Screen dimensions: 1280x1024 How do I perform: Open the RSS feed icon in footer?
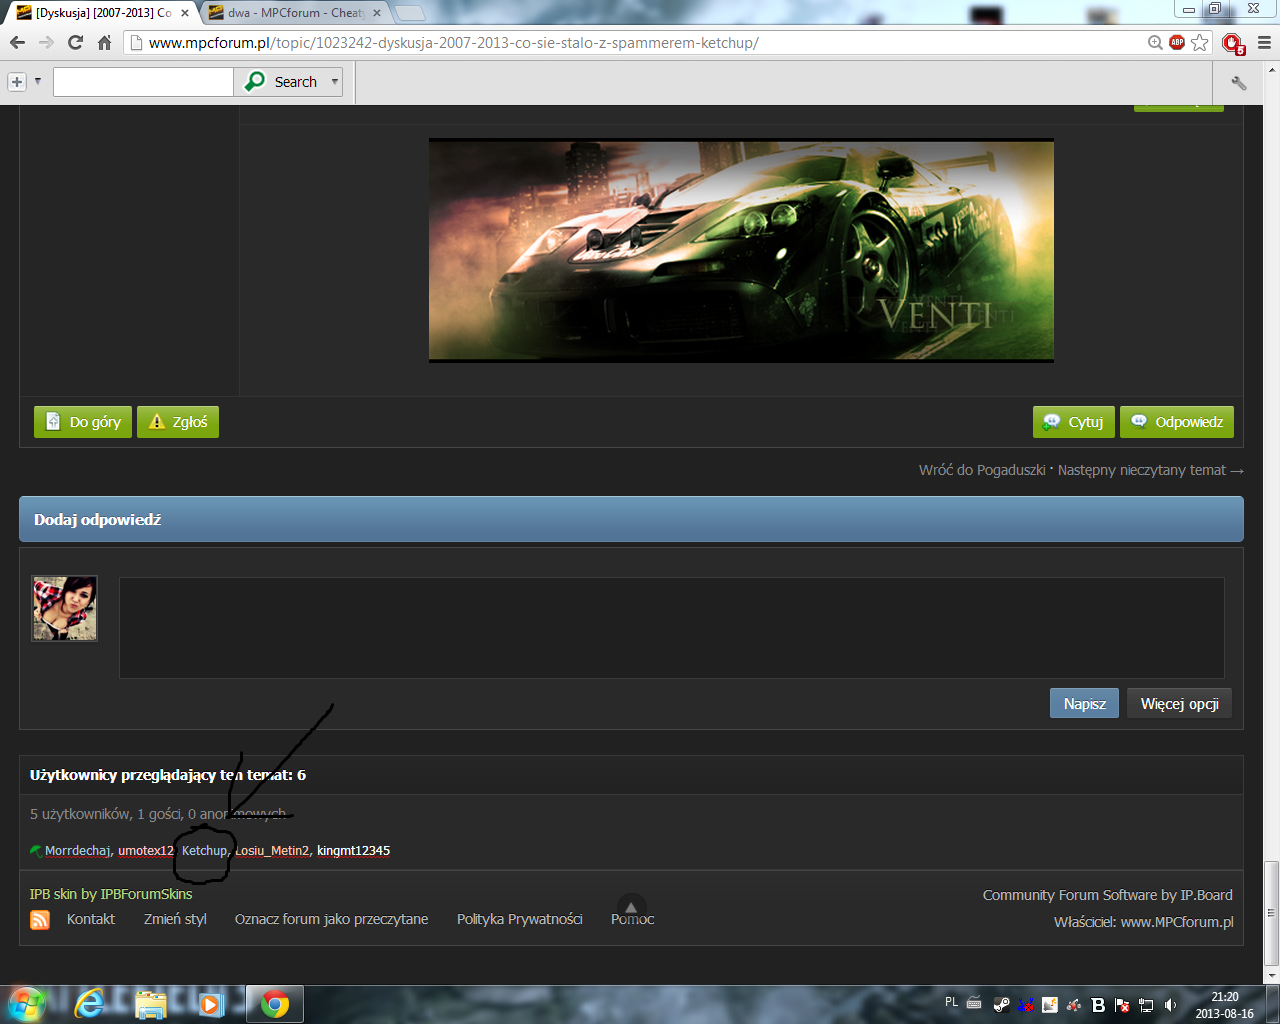tap(40, 920)
